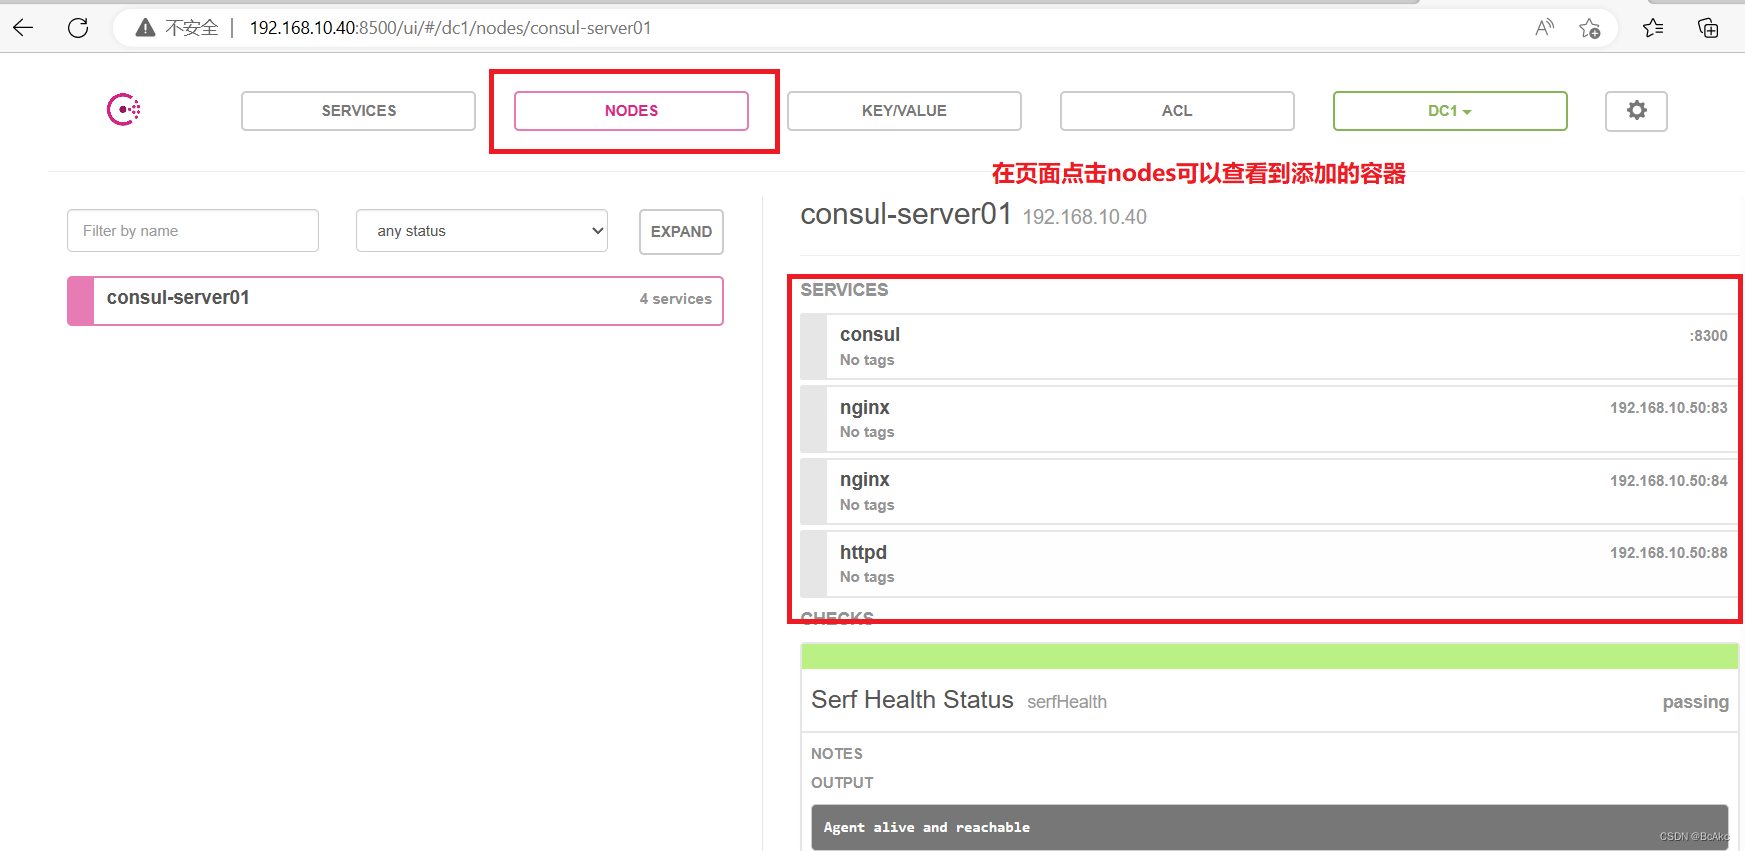Switch to the NODES tab
The image size is (1745, 851).
(x=631, y=111)
